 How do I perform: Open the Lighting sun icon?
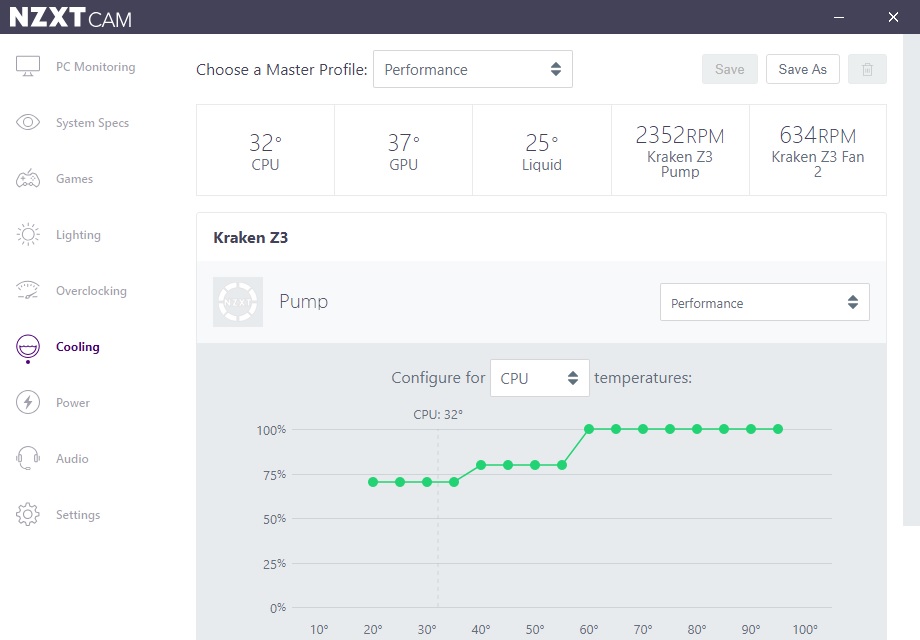coord(28,235)
